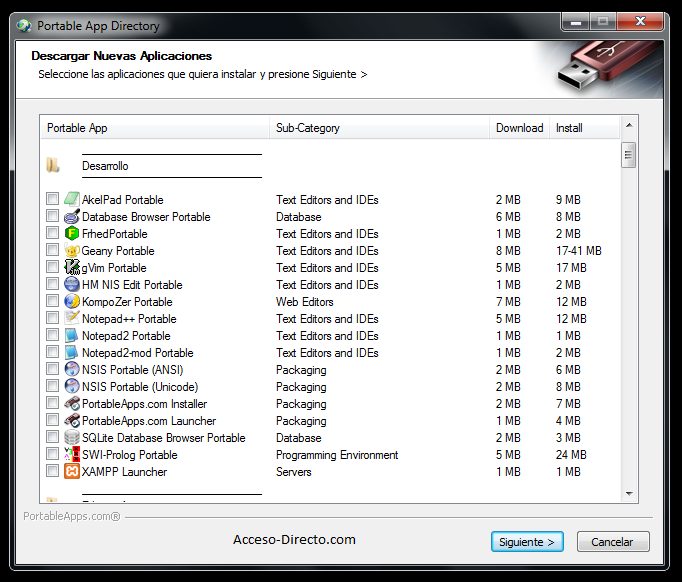Check the KompoZer Portable checkbox
This screenshot has height=582, width=682.
[x=52, y=301]
